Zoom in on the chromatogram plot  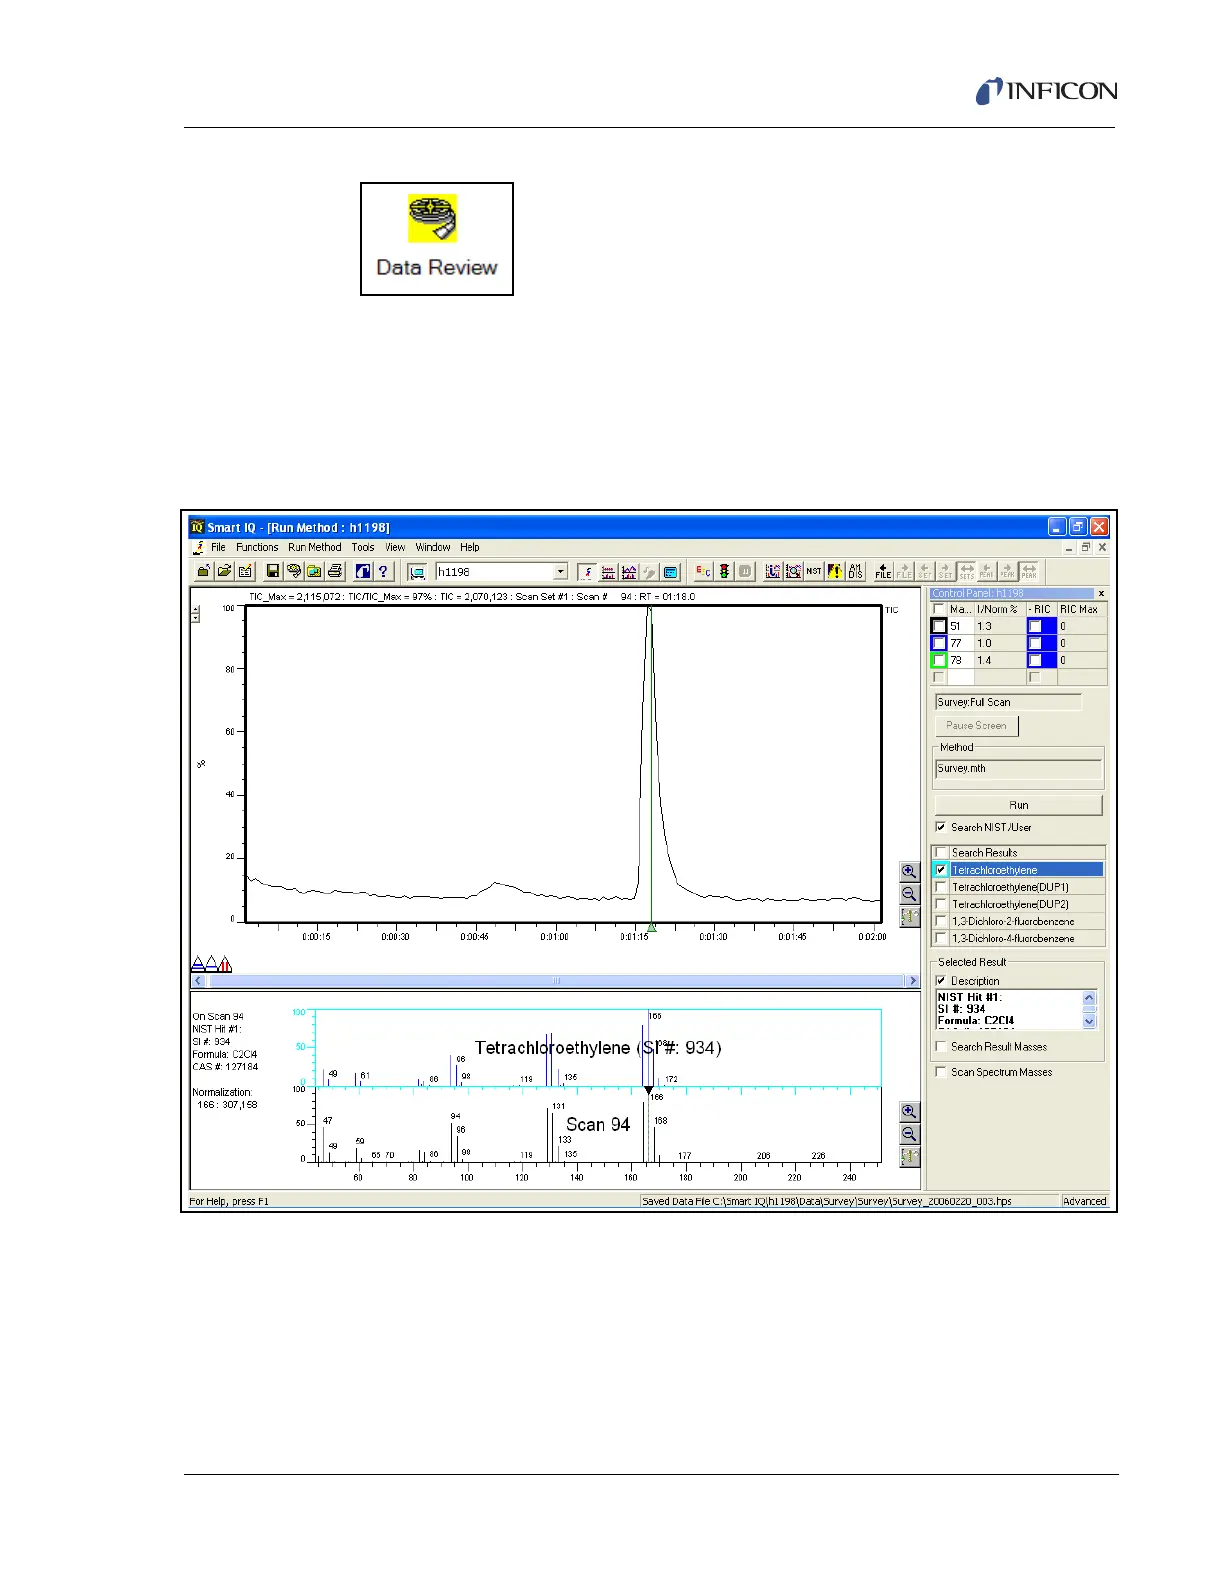click(x=909, y=872)
